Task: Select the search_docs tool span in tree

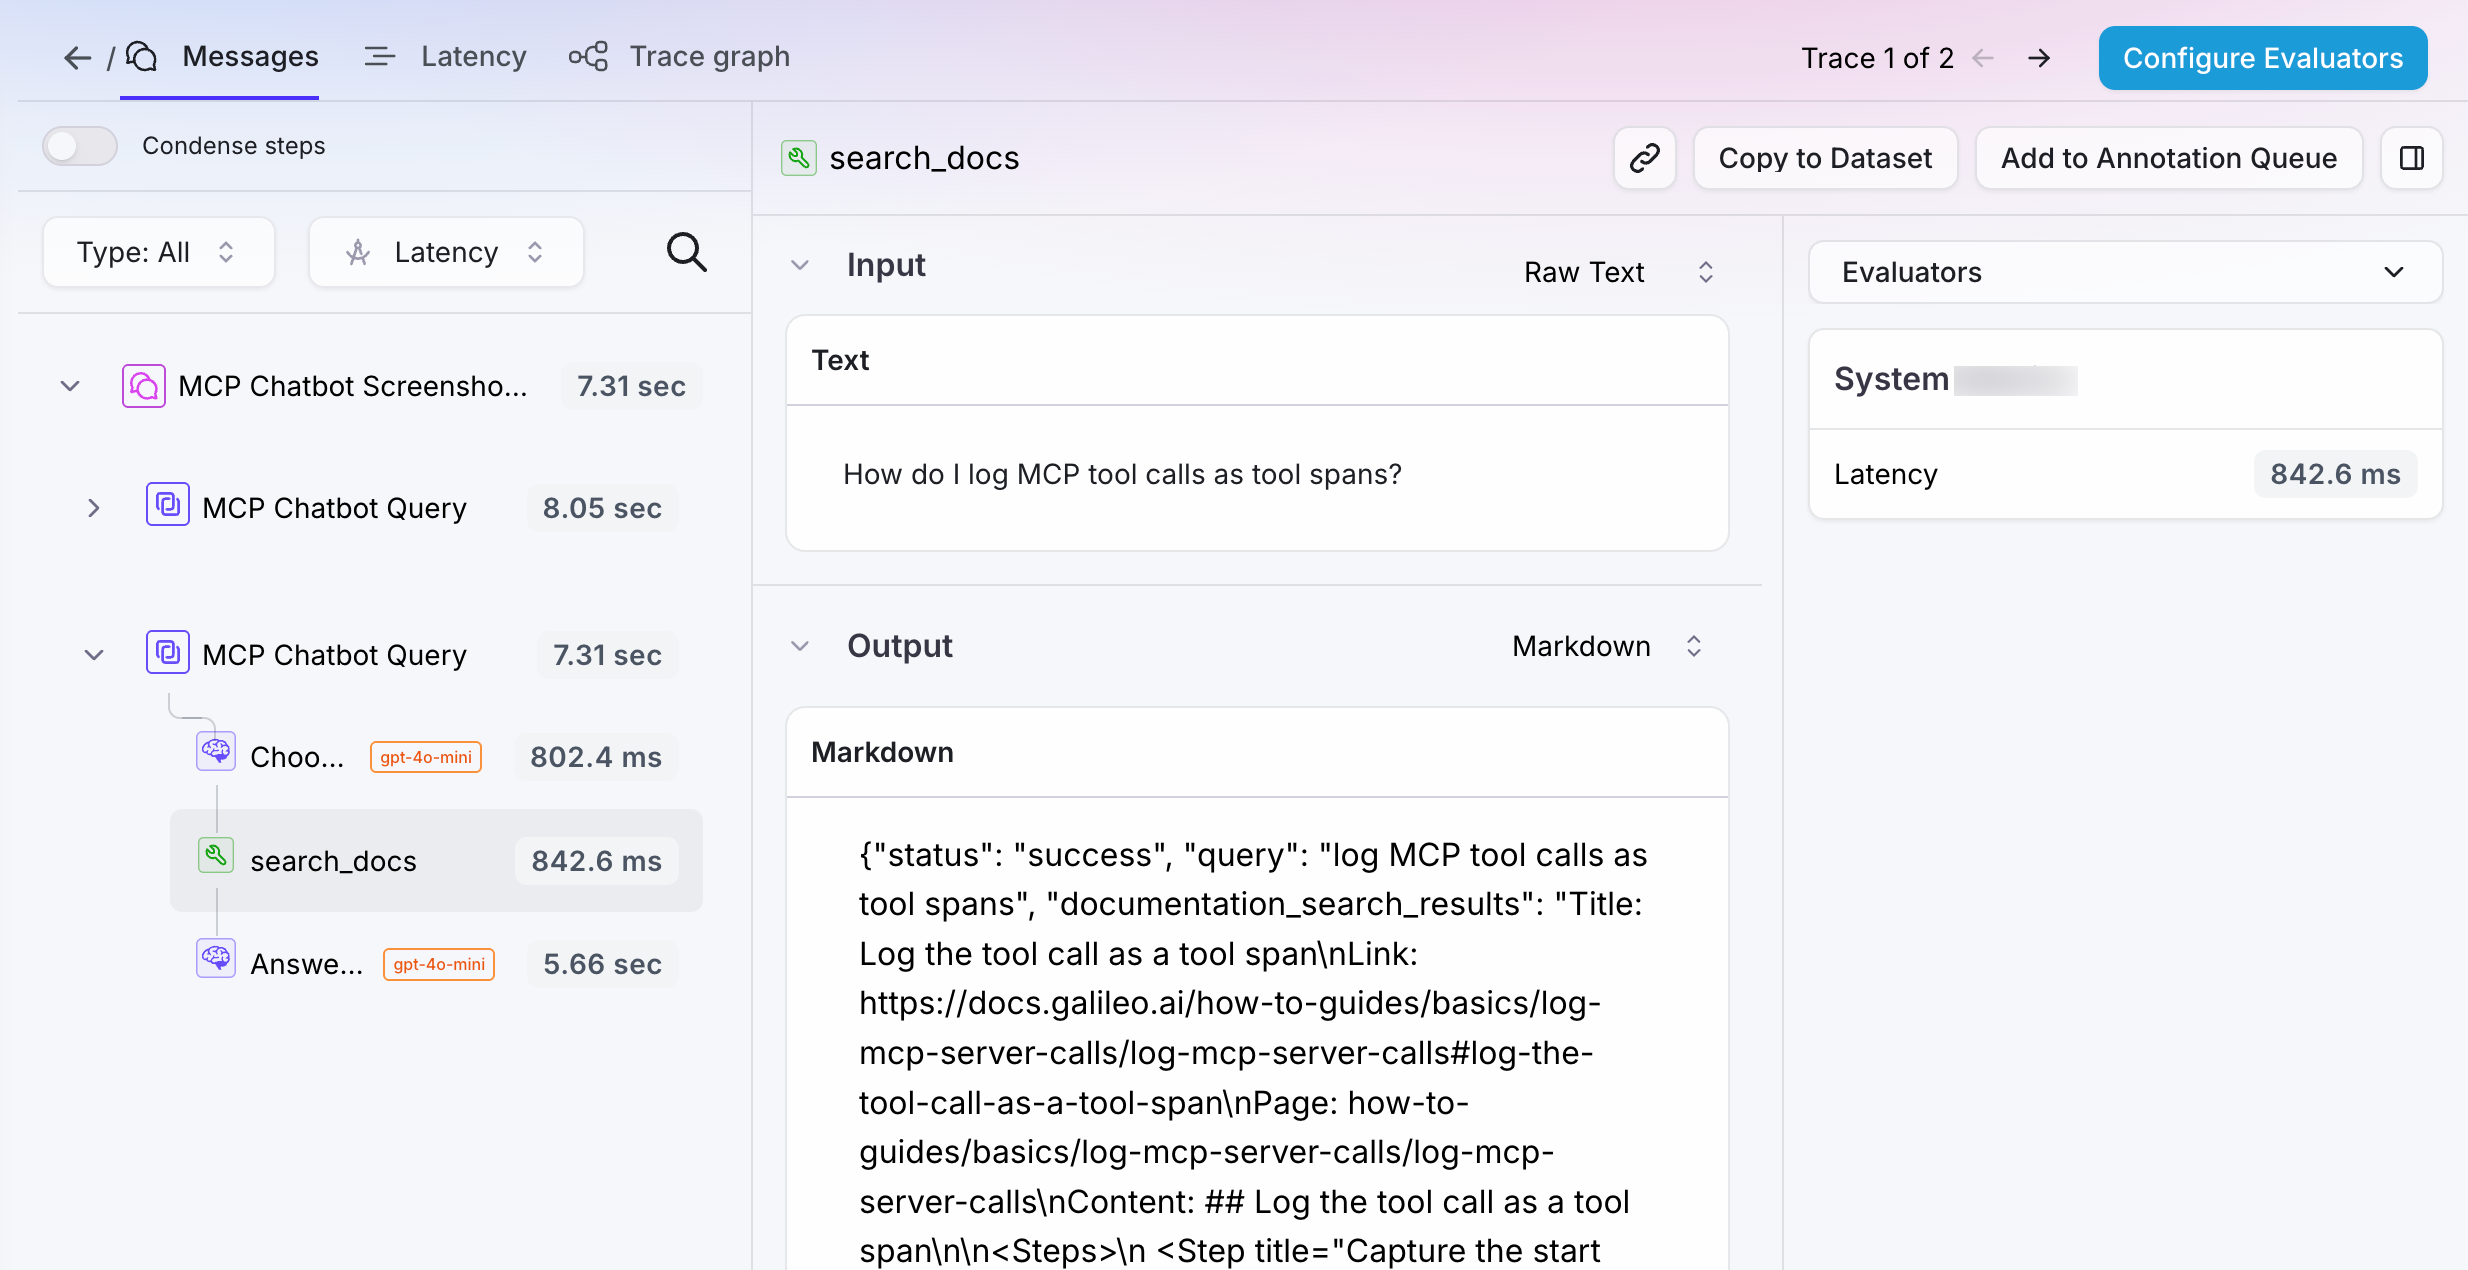Action: (436, 860)
